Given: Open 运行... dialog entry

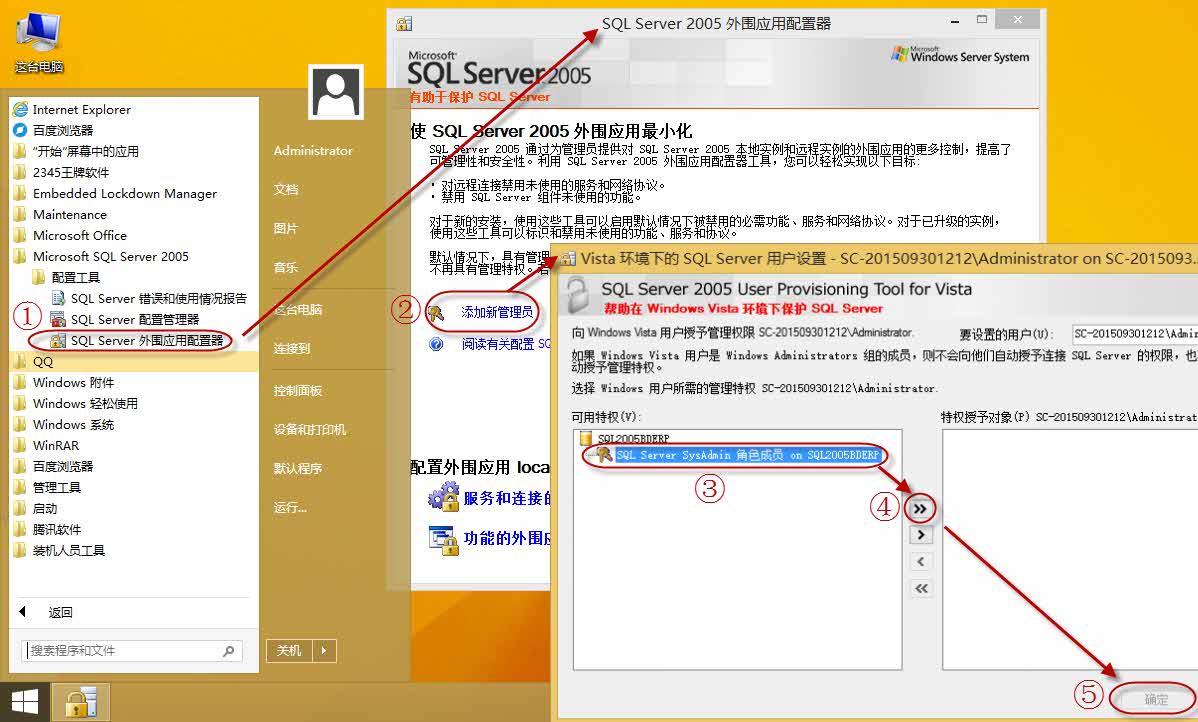Looking at the screenshot, I should [x=290, y=507].
